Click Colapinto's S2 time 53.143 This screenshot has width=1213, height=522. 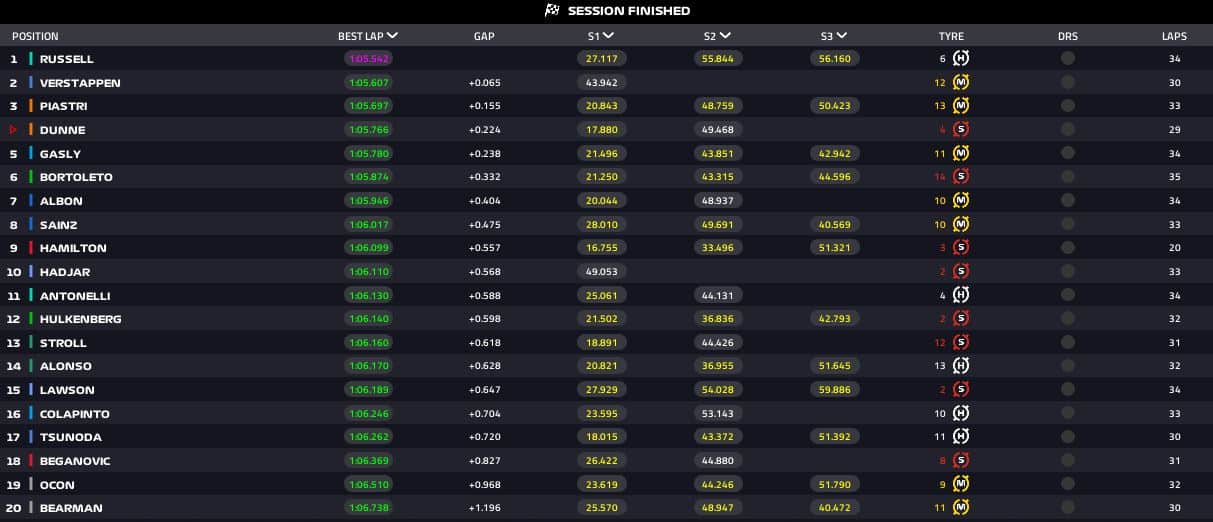(x=717, y=414)
